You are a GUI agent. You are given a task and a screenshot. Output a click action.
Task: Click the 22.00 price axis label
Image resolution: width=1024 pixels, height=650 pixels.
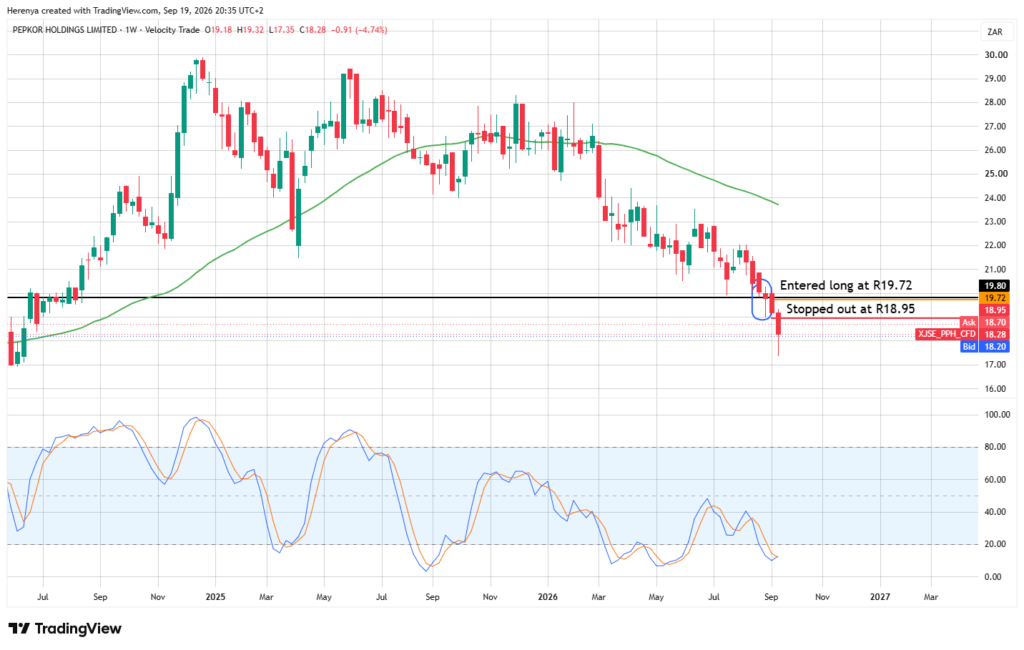(x=995, y=246)
